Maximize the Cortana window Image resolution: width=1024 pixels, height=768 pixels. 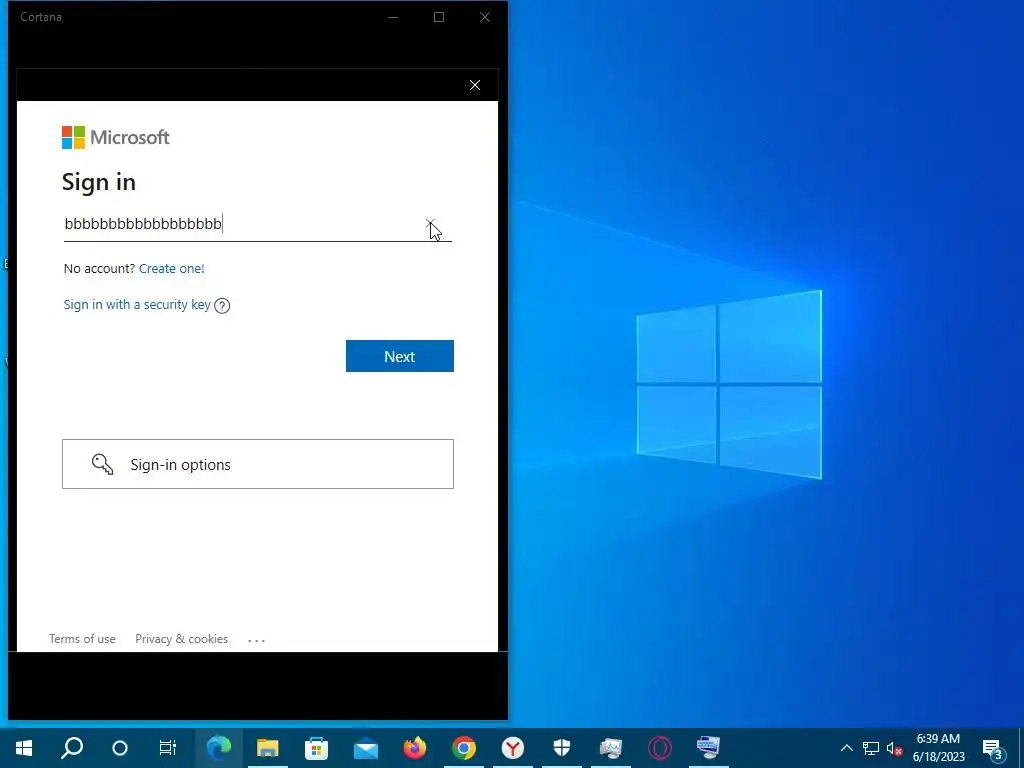[x=439, y=17]
